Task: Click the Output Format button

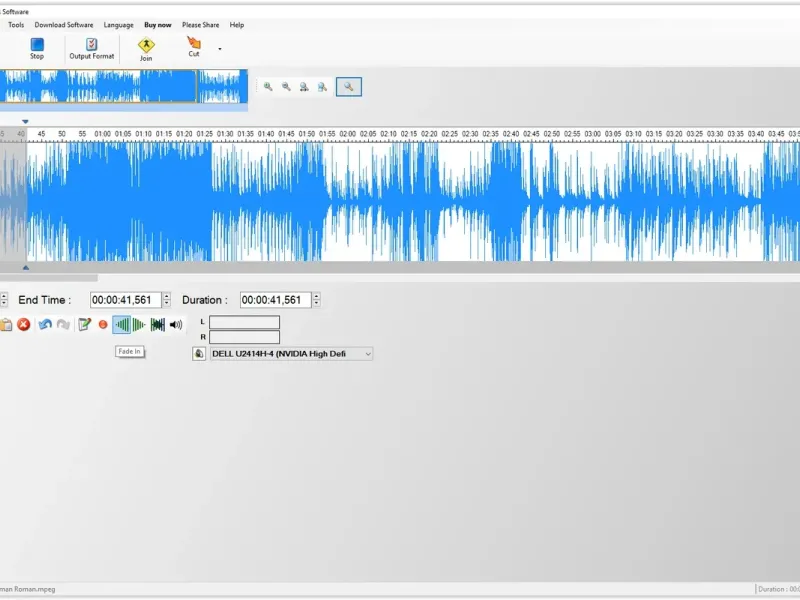Action: coord(92,49)
